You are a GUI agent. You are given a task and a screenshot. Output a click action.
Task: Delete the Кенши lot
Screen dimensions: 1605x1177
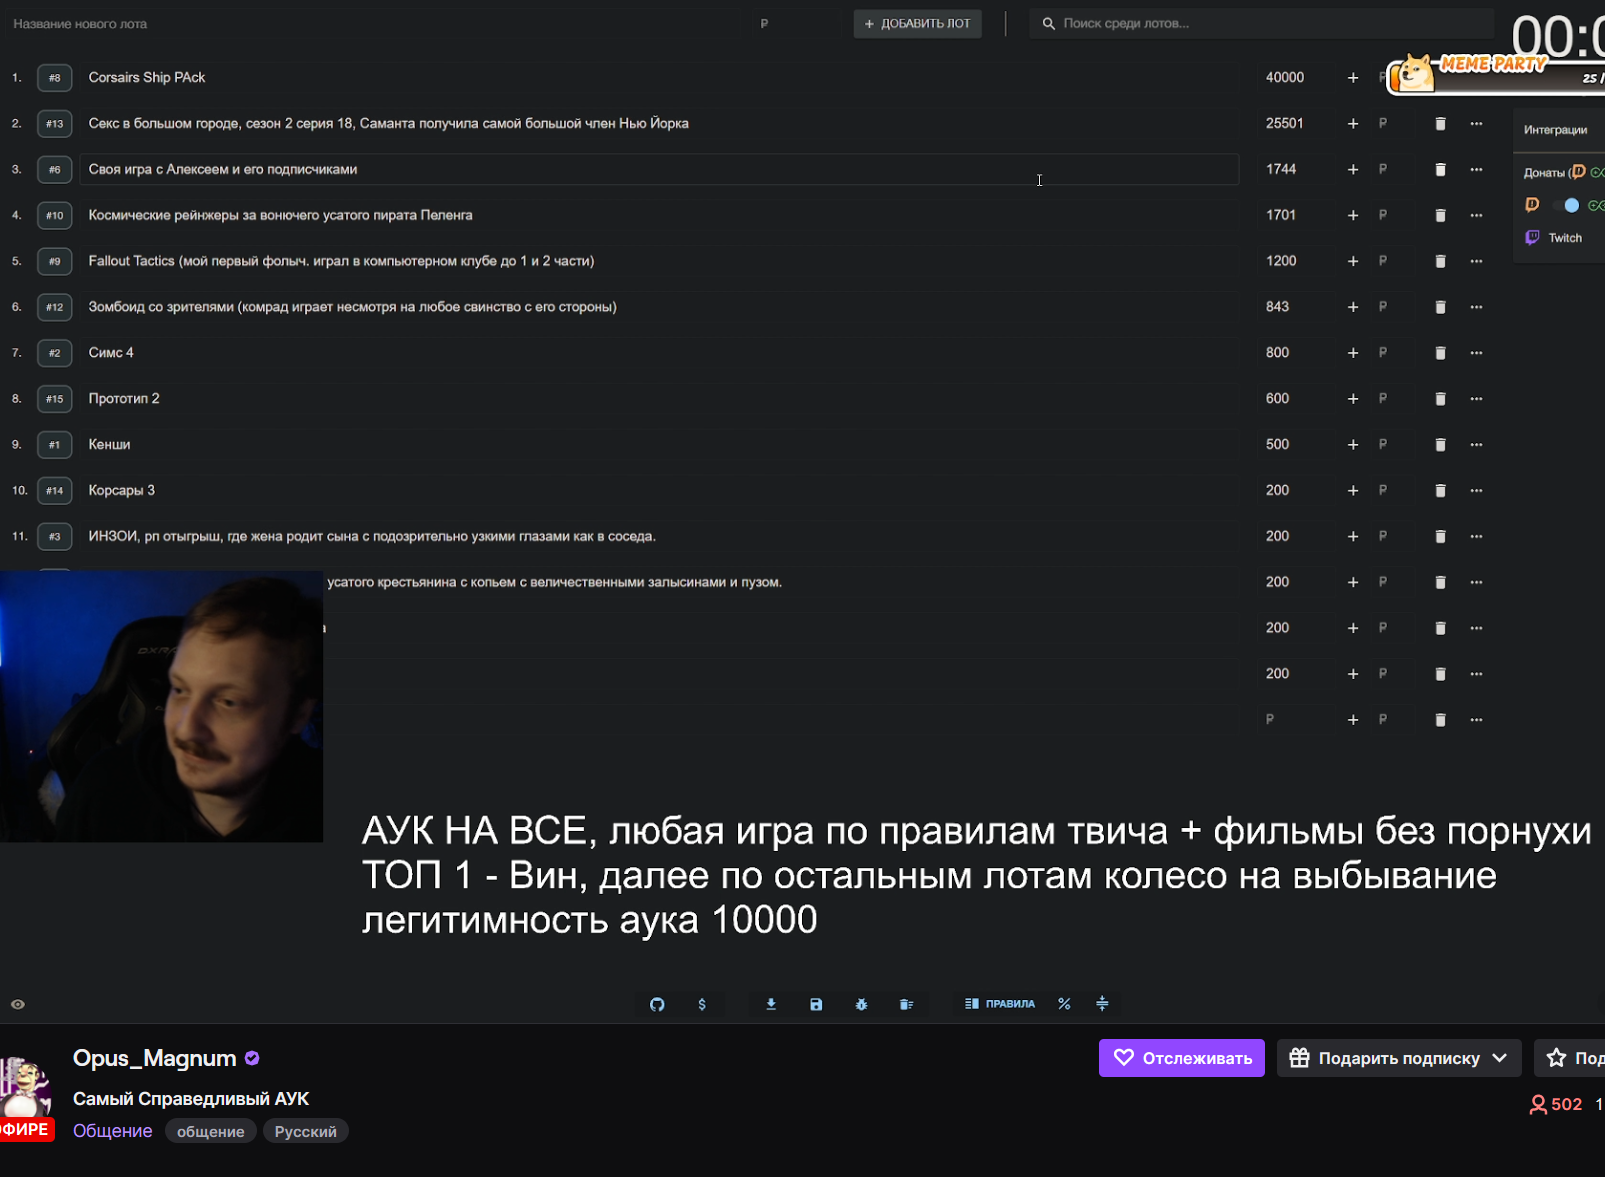tap(1440, 445)
